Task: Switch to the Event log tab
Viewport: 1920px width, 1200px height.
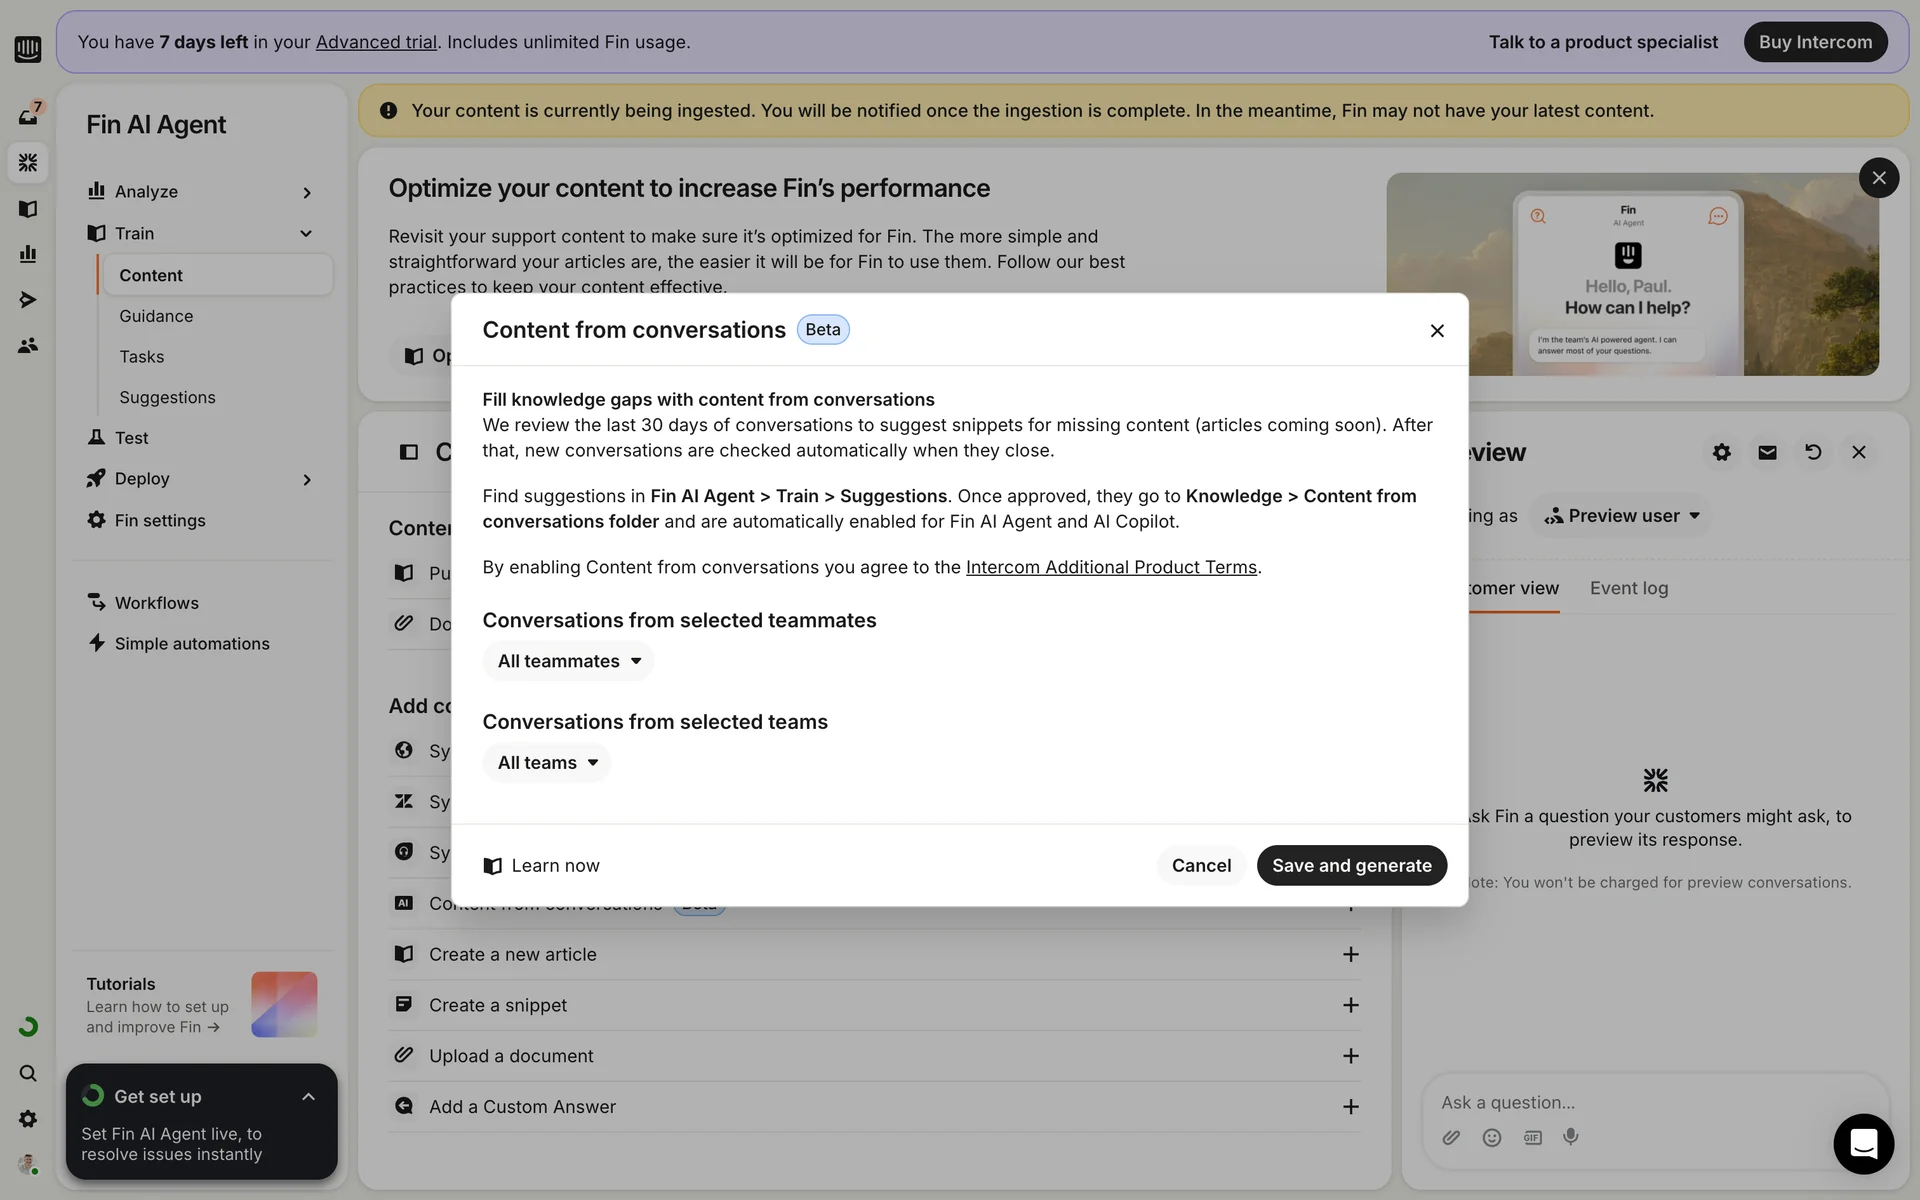Action: coord(1628,588)
